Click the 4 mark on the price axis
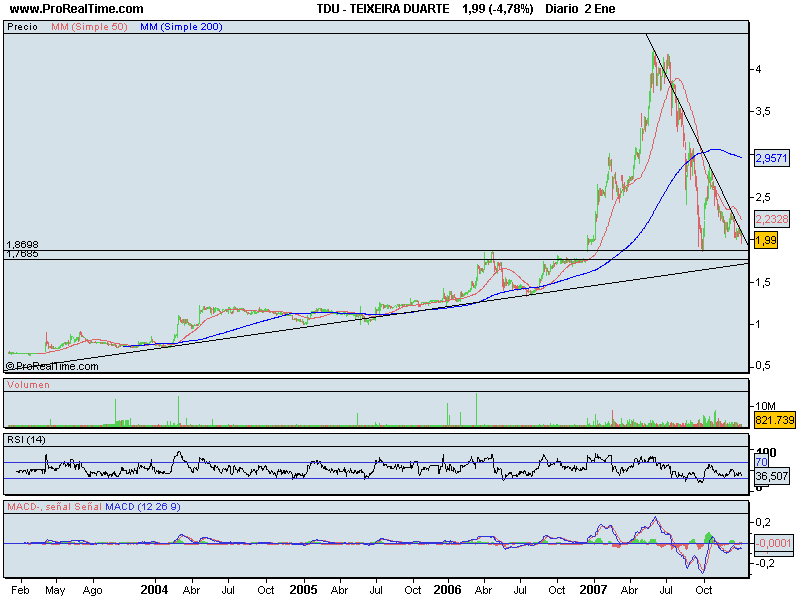This screenshot has height=600, width=800. click(x=759, y=69)
